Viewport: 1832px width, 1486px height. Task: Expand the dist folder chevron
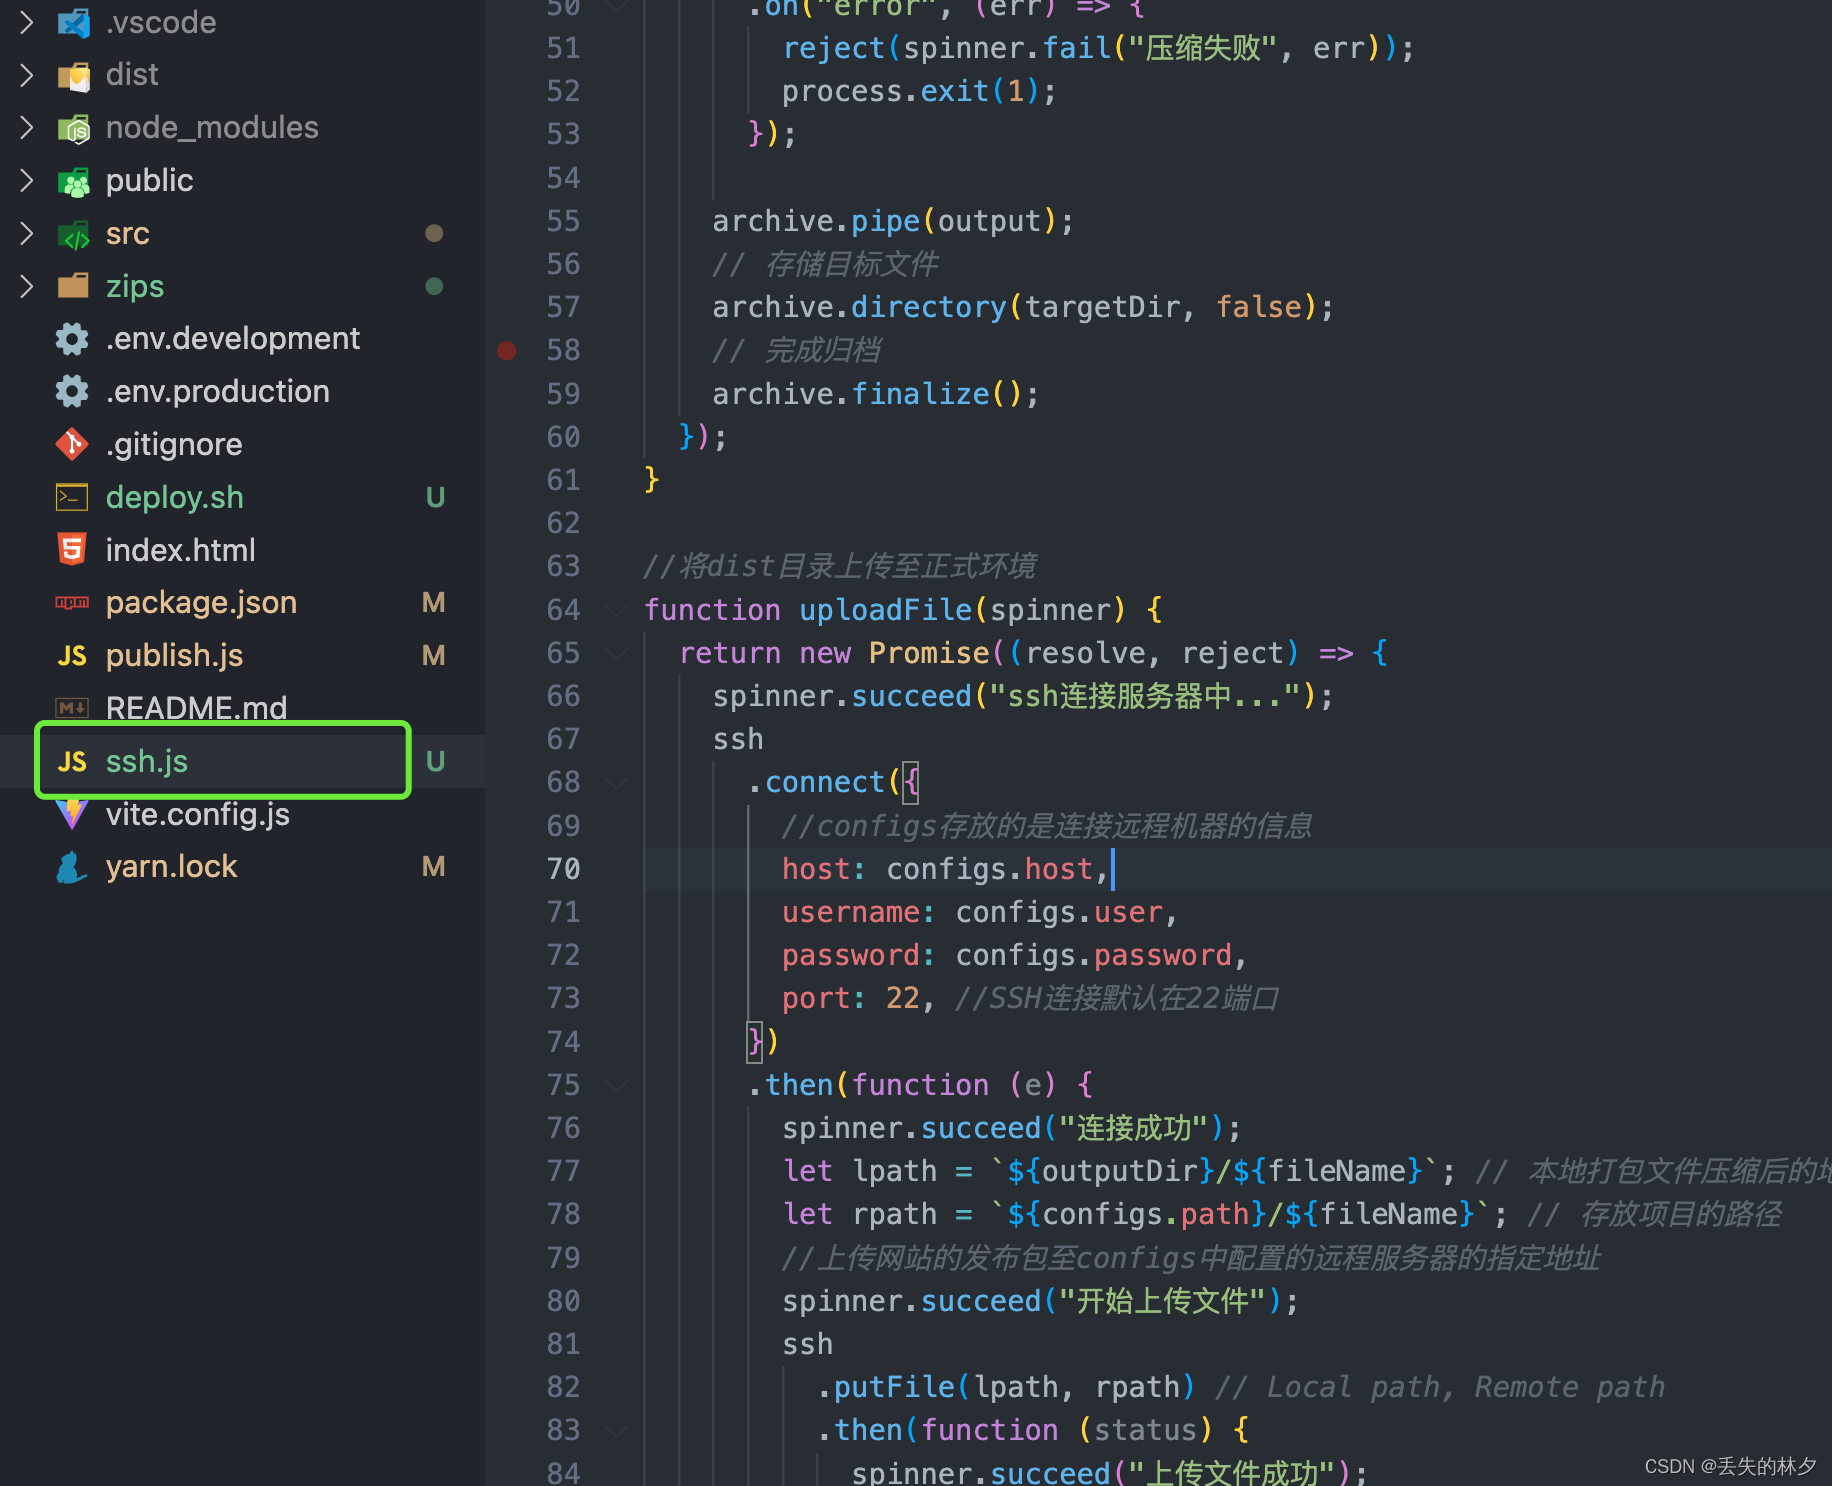(27, 74)
